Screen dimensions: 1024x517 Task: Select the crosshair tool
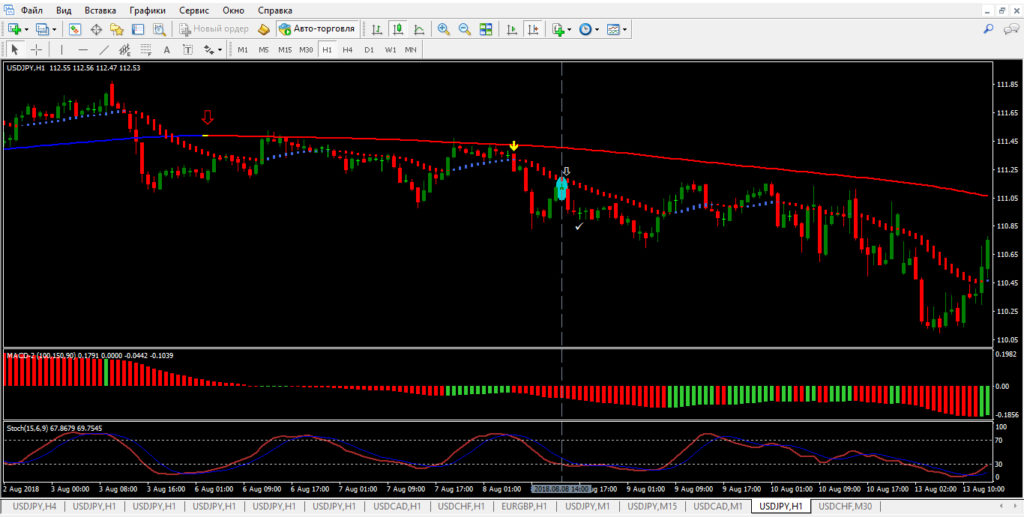tap(36, 49)
